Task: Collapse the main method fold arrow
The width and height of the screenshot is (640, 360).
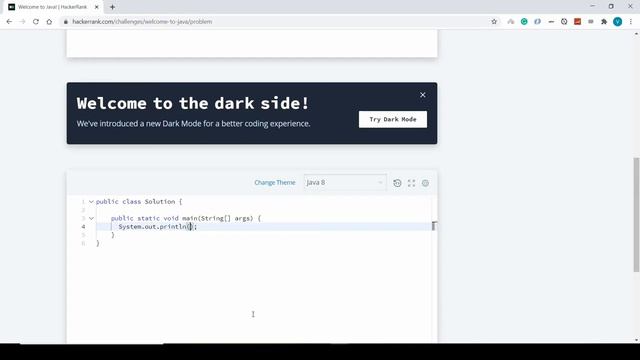Action: tap(91, 218)
